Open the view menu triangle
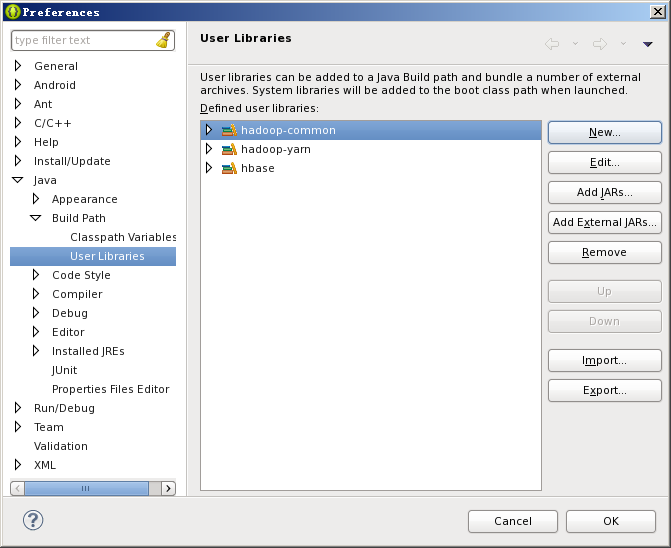This screenshot has width=671, height=548. click(648, 44)
